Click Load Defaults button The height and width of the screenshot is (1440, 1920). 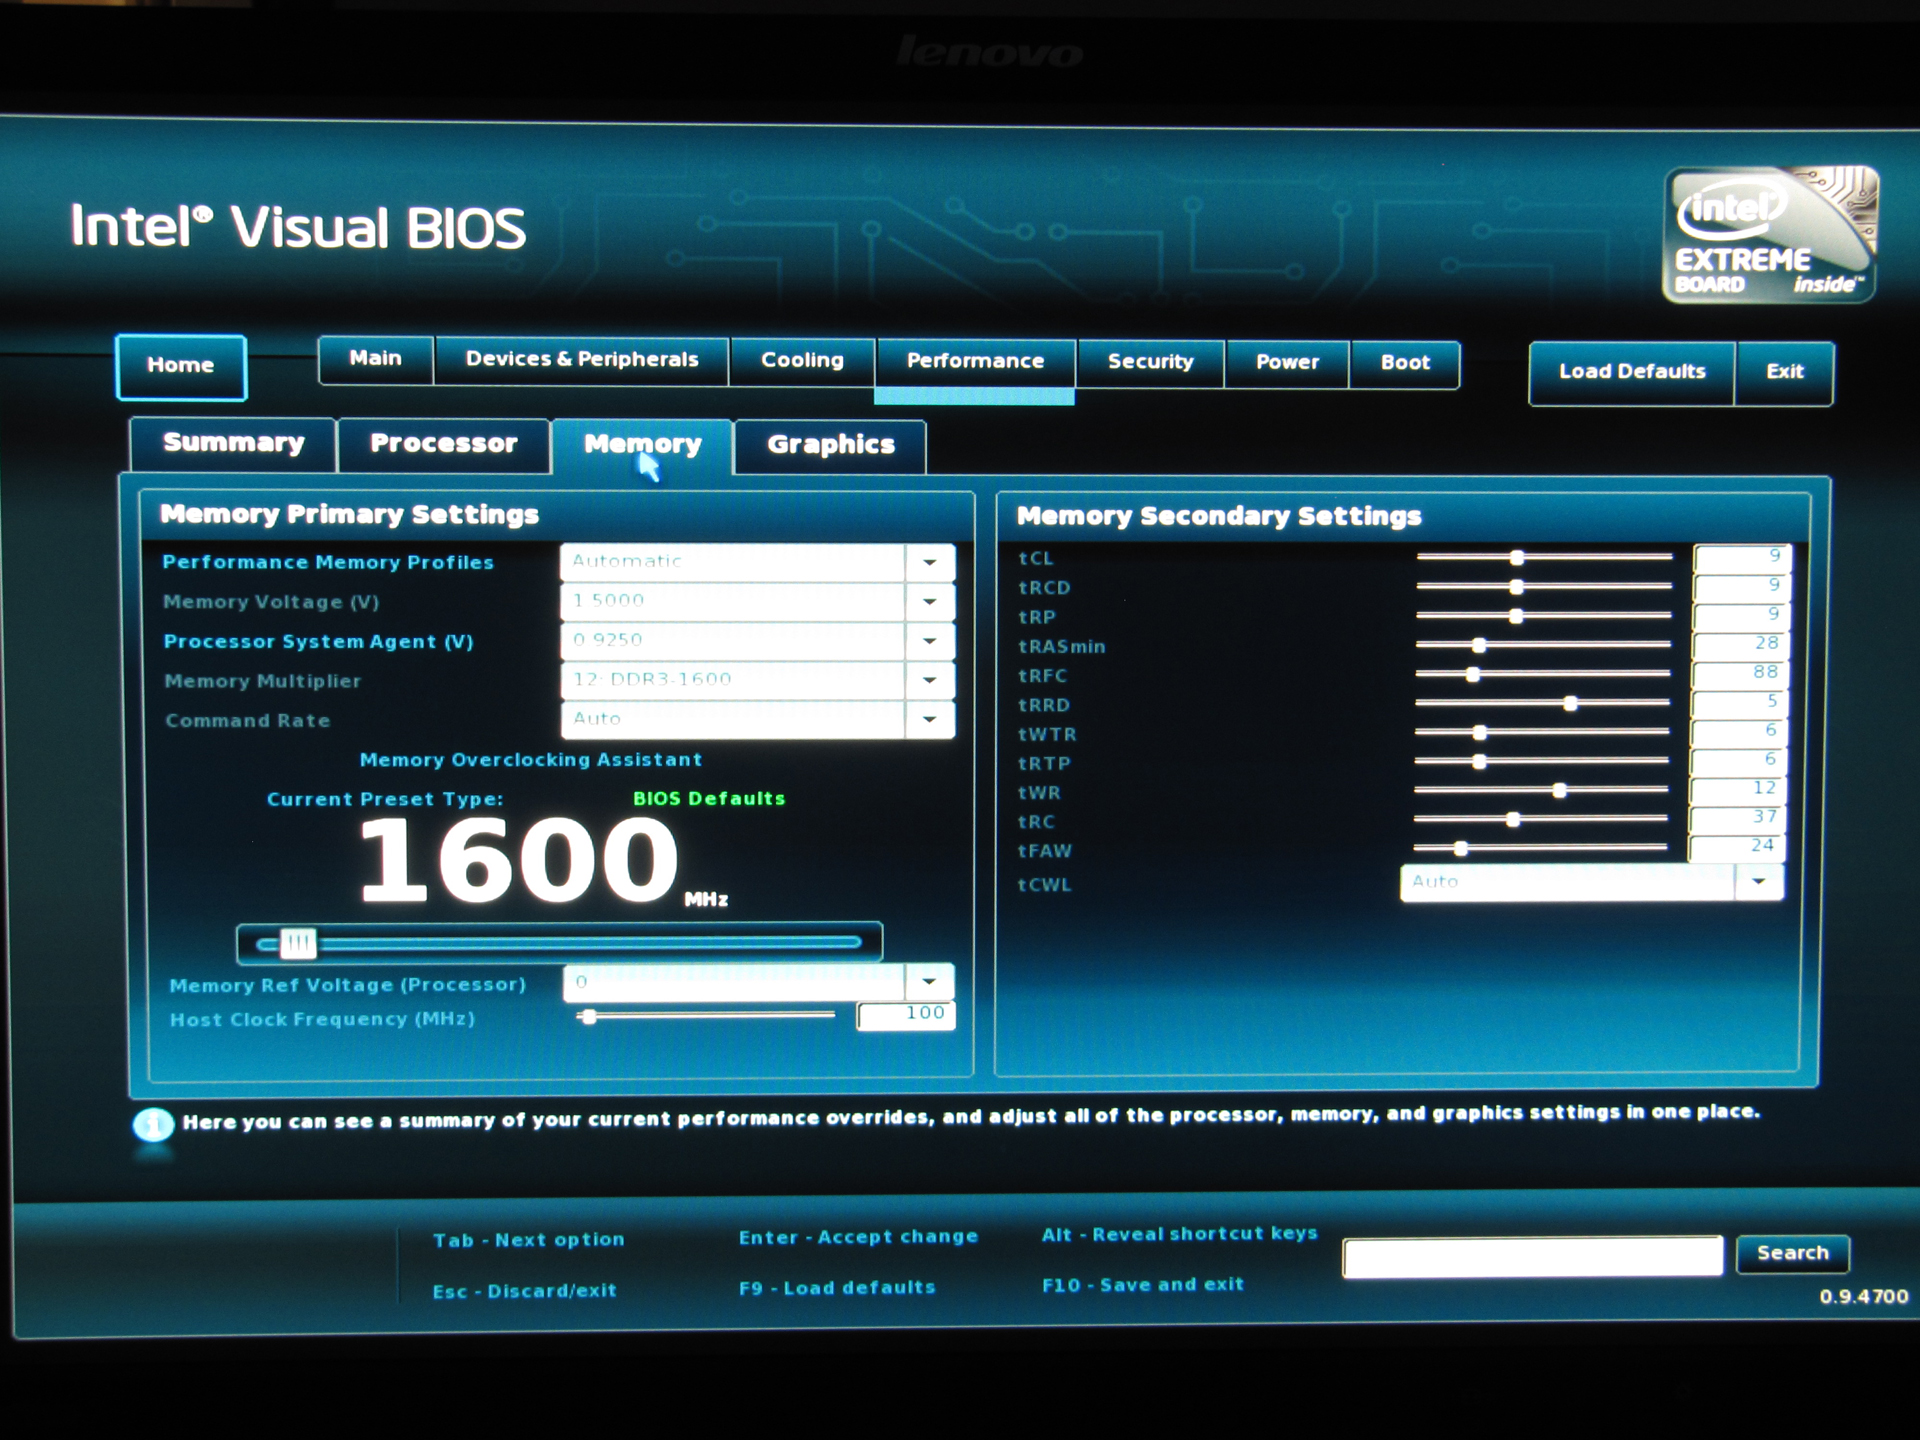point(1632,372)
